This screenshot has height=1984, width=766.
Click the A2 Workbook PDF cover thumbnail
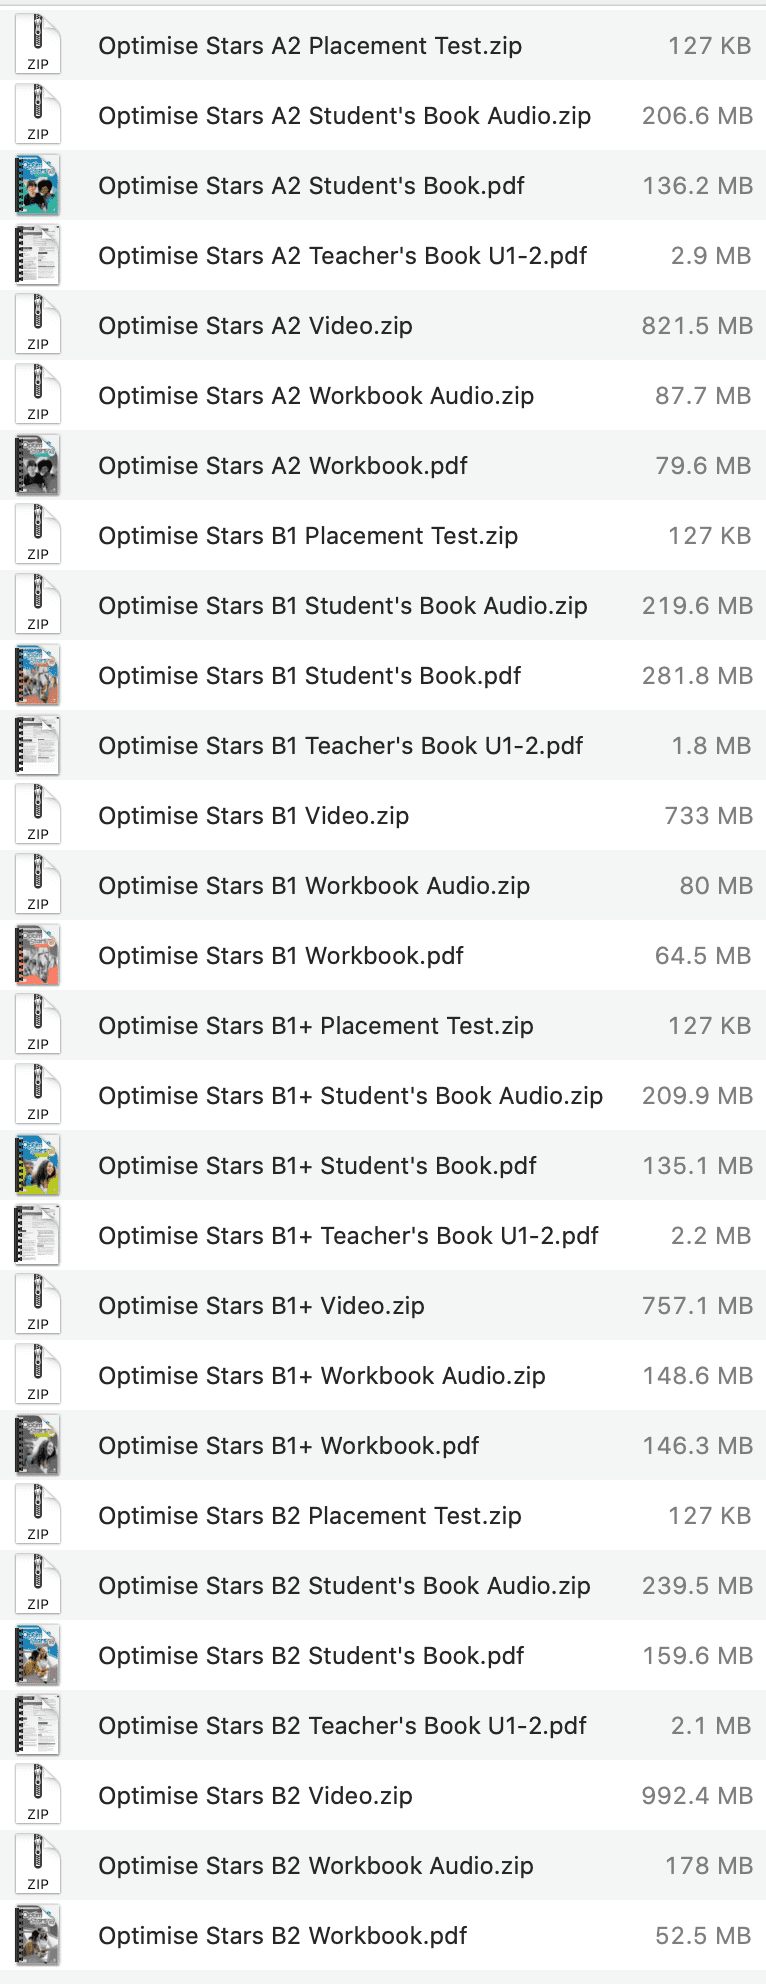[38, 466]
